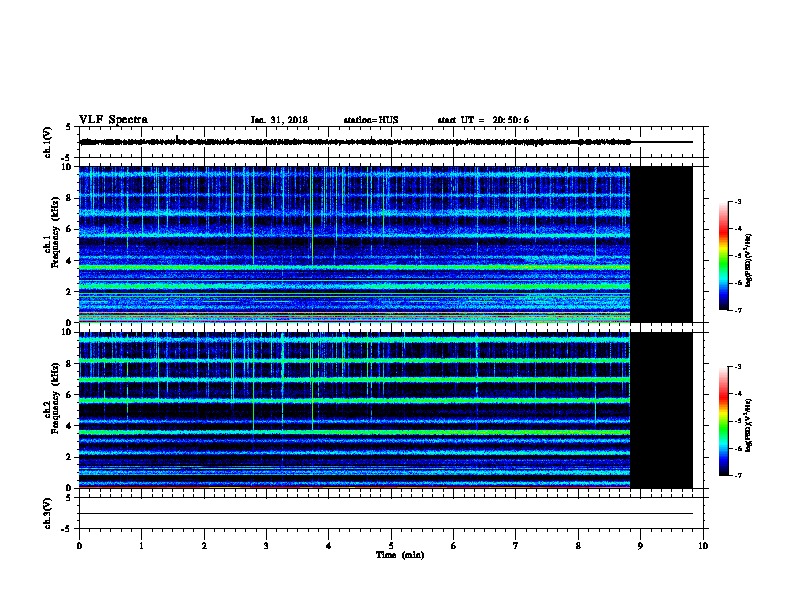This screenshot has width=792, height=612.
Task: Click the time axis tick label "5"
Action: pyautogui.click(x=391, y=546)
